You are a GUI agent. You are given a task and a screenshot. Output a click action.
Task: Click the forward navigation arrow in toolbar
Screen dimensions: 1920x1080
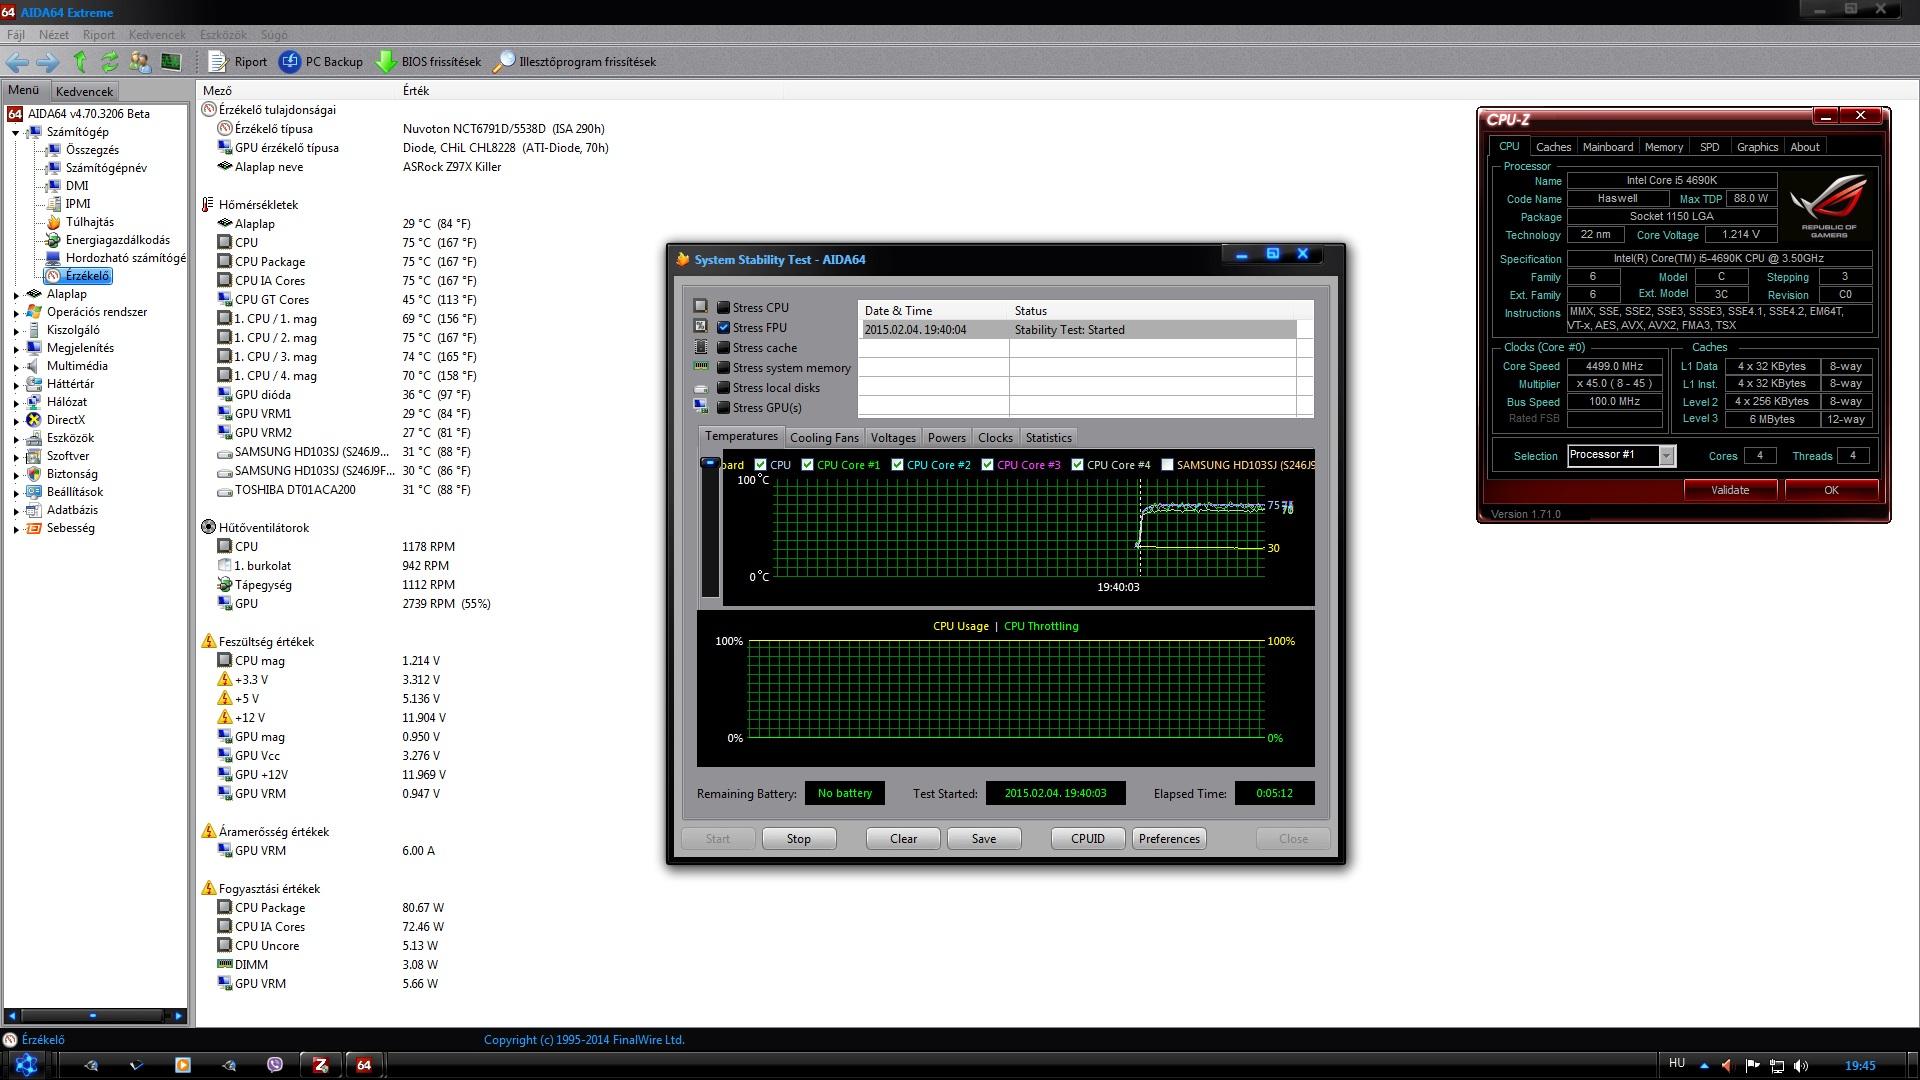click(x=47, y=62)
